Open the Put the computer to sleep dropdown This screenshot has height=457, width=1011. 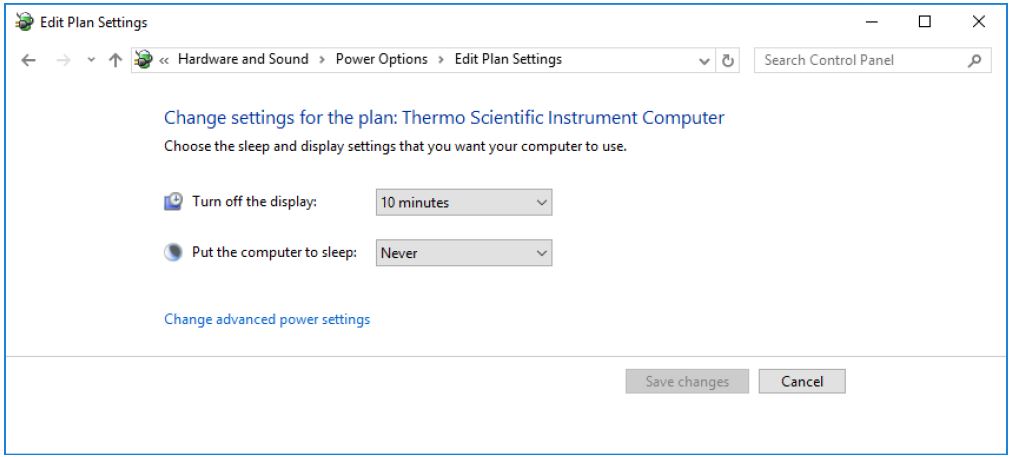pyautogui.click(x=463, y=254)
